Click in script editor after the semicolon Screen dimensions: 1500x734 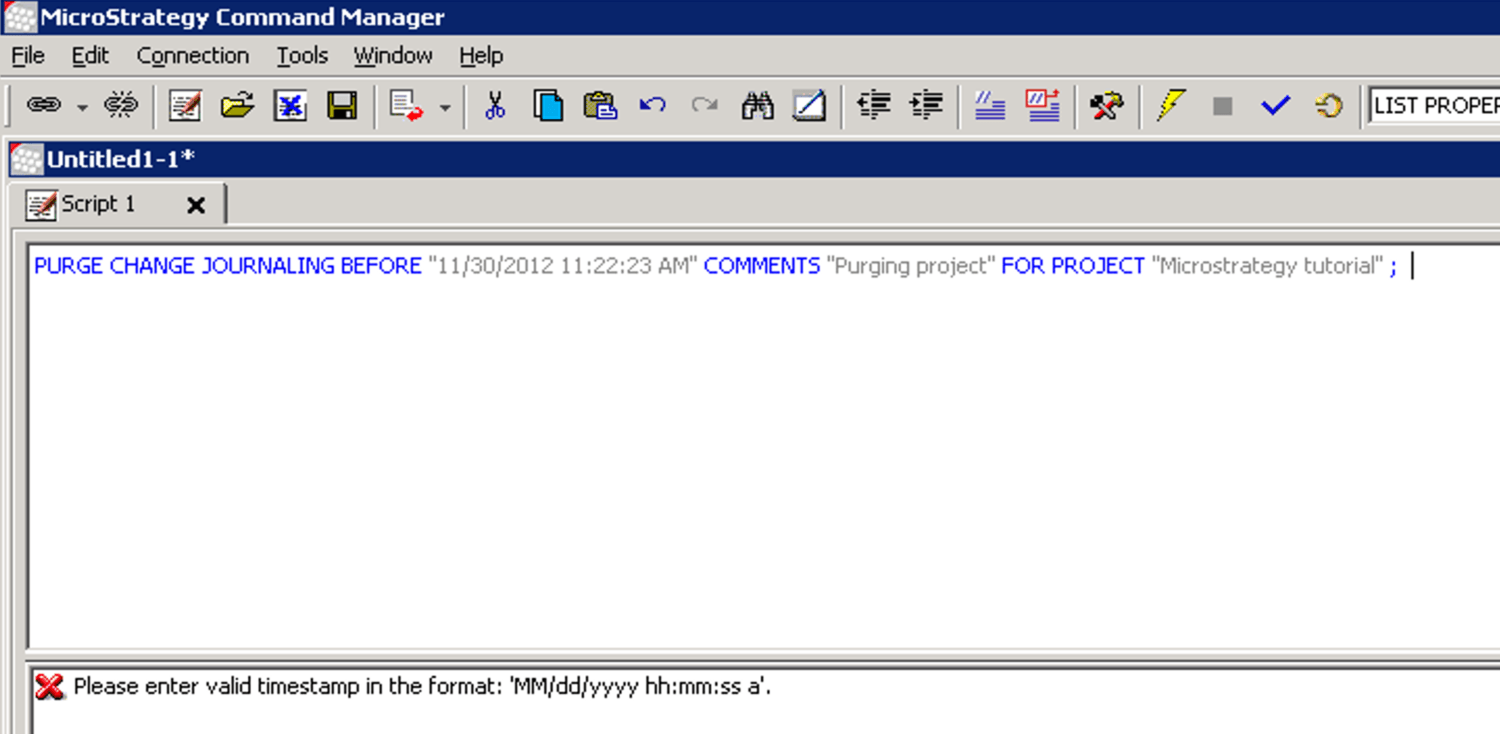tap(1411, 266)
